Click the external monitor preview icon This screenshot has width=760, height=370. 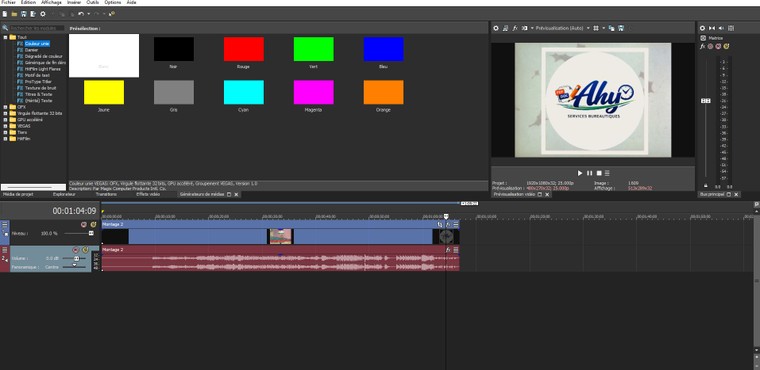(x=506, y=28)
